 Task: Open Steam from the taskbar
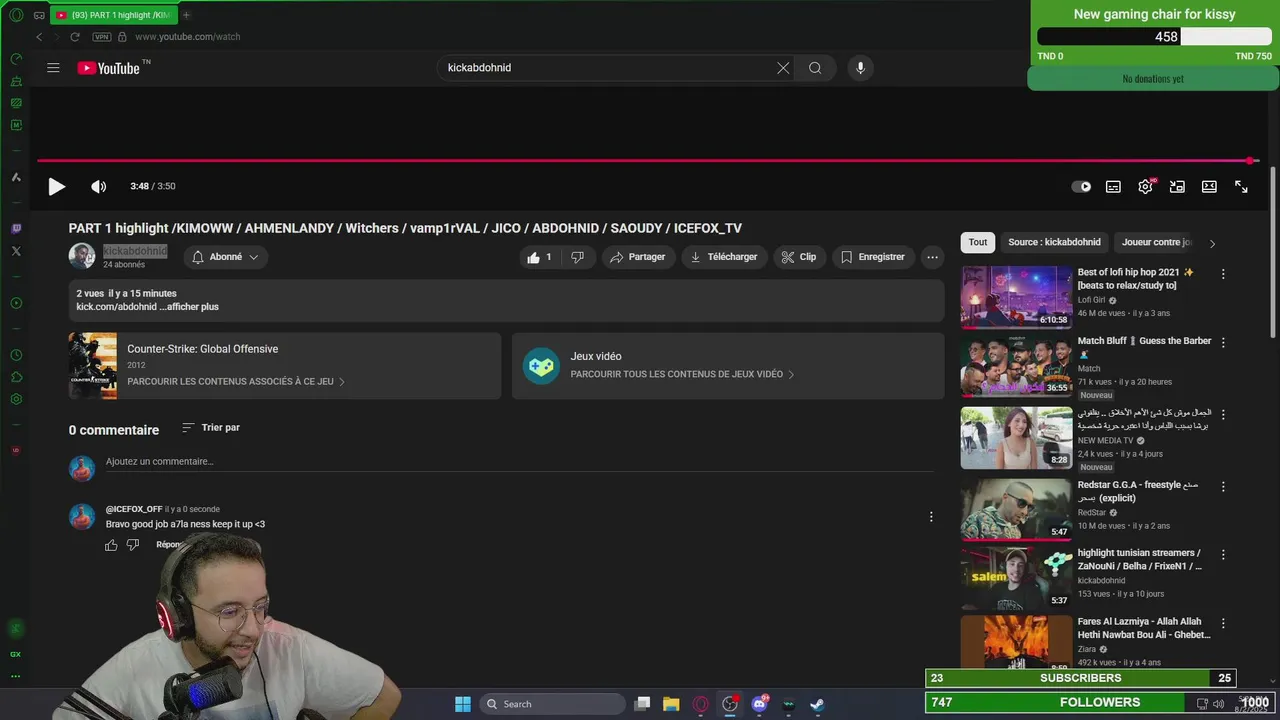pos(817,704)
